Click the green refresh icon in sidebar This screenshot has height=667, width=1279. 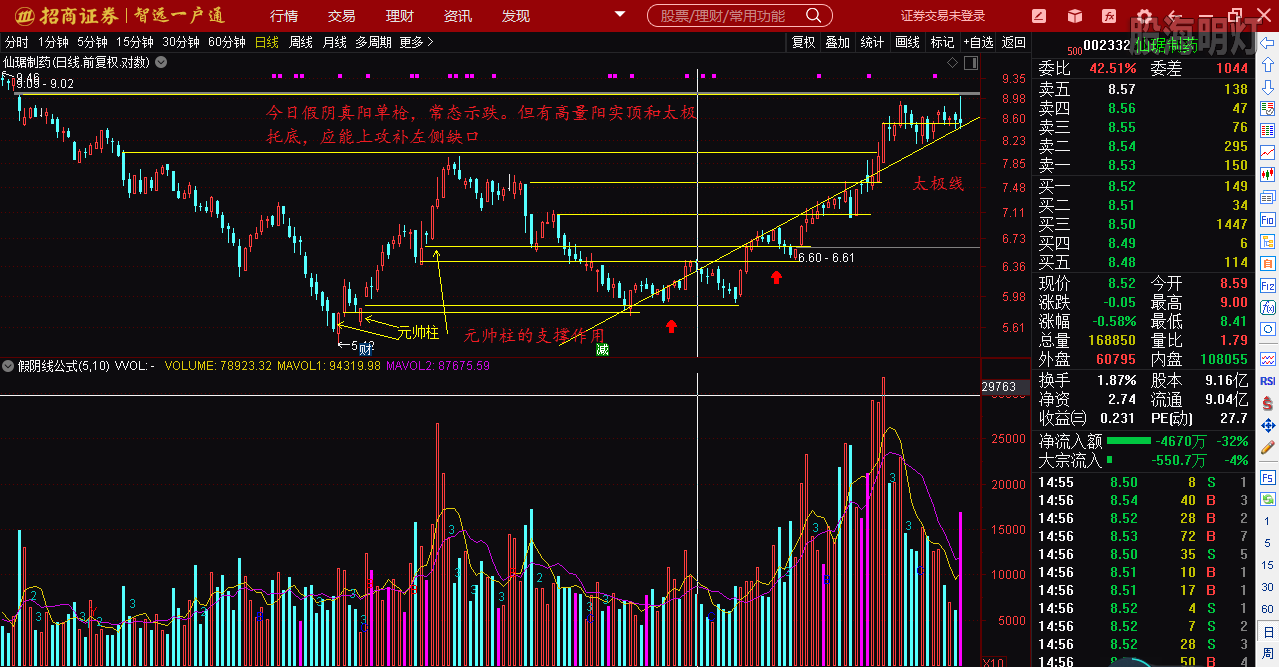click(x=1268, y=500)
